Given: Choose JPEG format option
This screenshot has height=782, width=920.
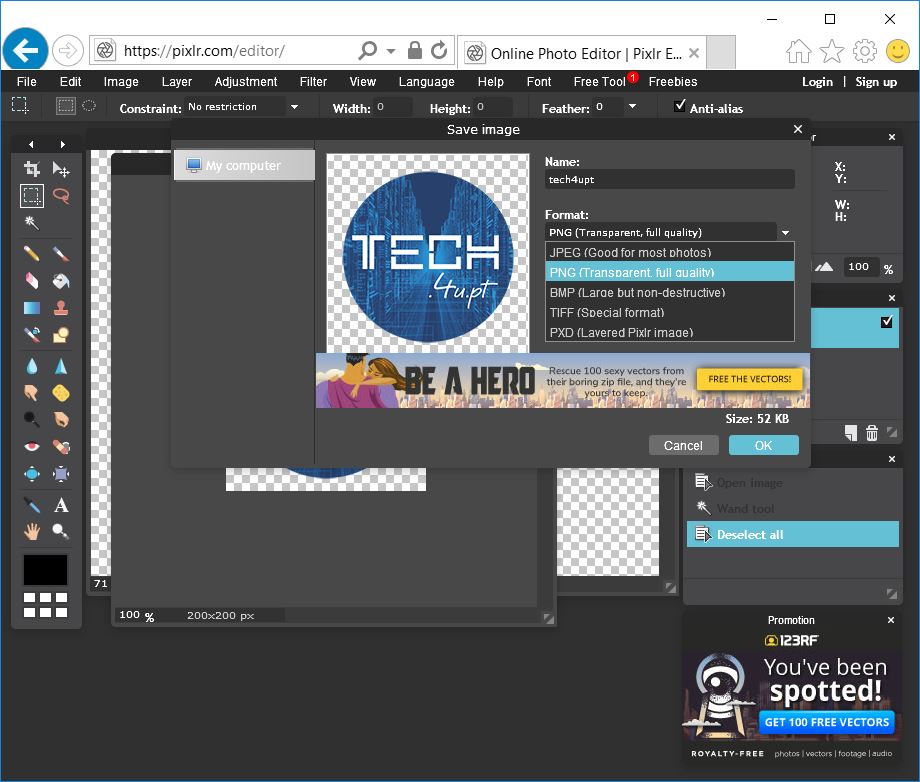Looking at the screenshot, I should coord(669,252).
